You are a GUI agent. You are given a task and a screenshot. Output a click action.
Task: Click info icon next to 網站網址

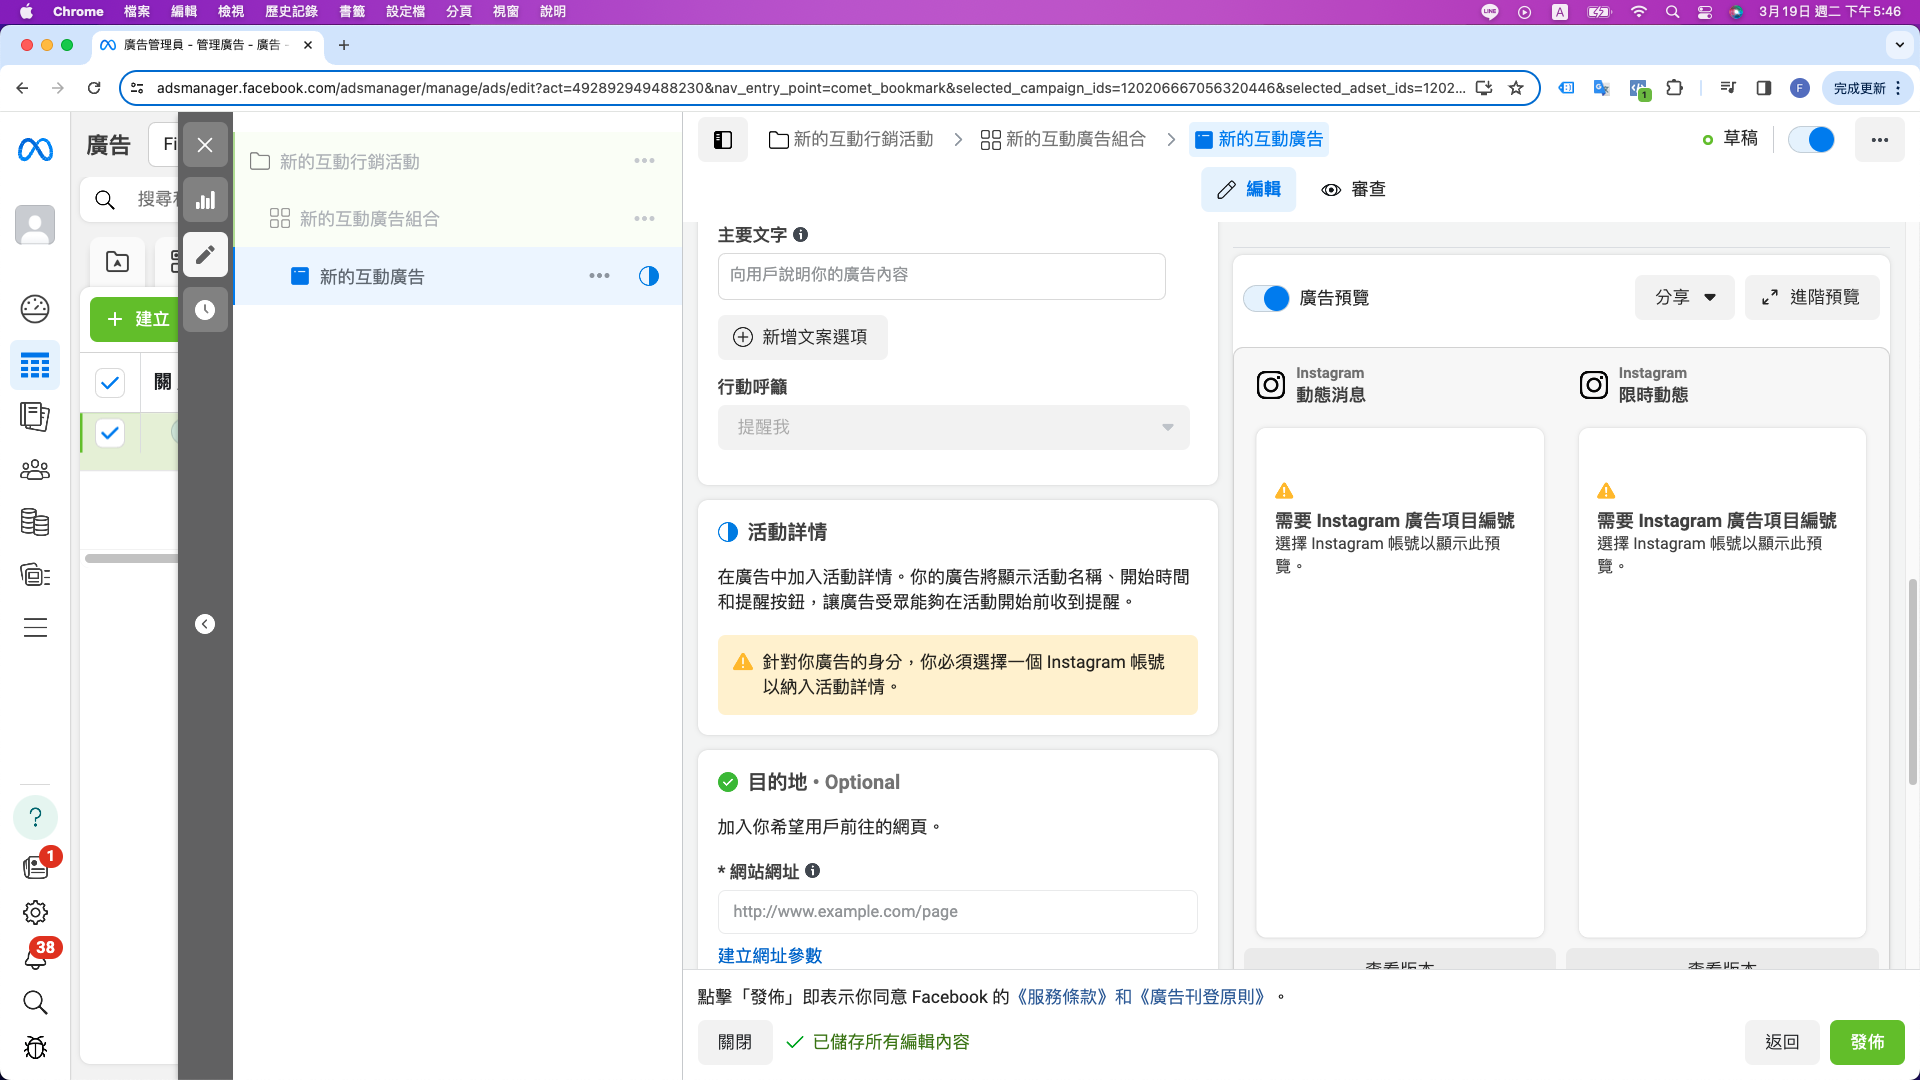pos(812,871)
